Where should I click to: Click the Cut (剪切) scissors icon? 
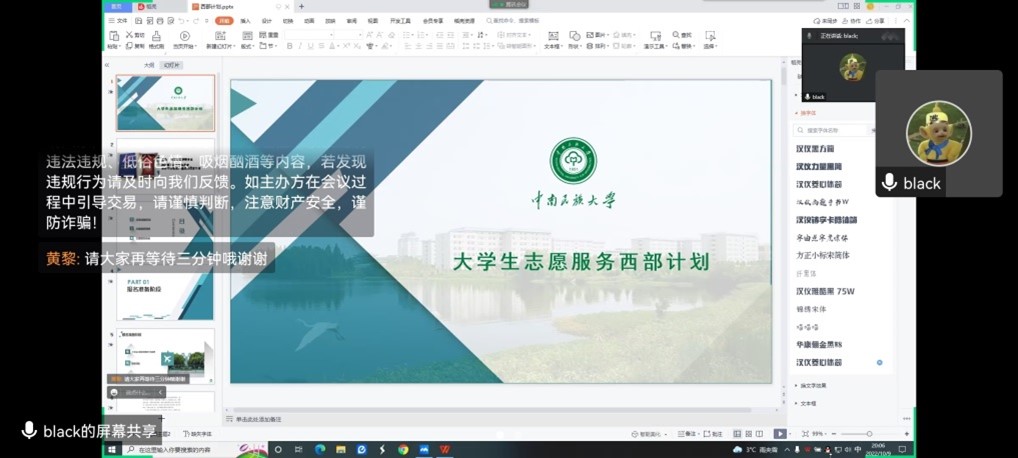pos(135,35)
